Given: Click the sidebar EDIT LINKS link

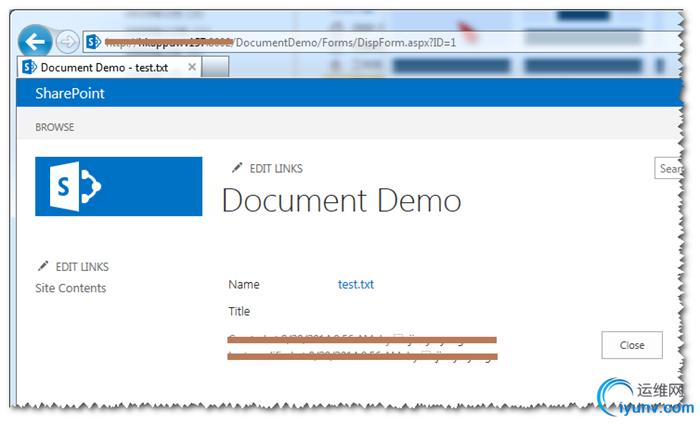Looking at the screenshot, I should tap(82, 267).
